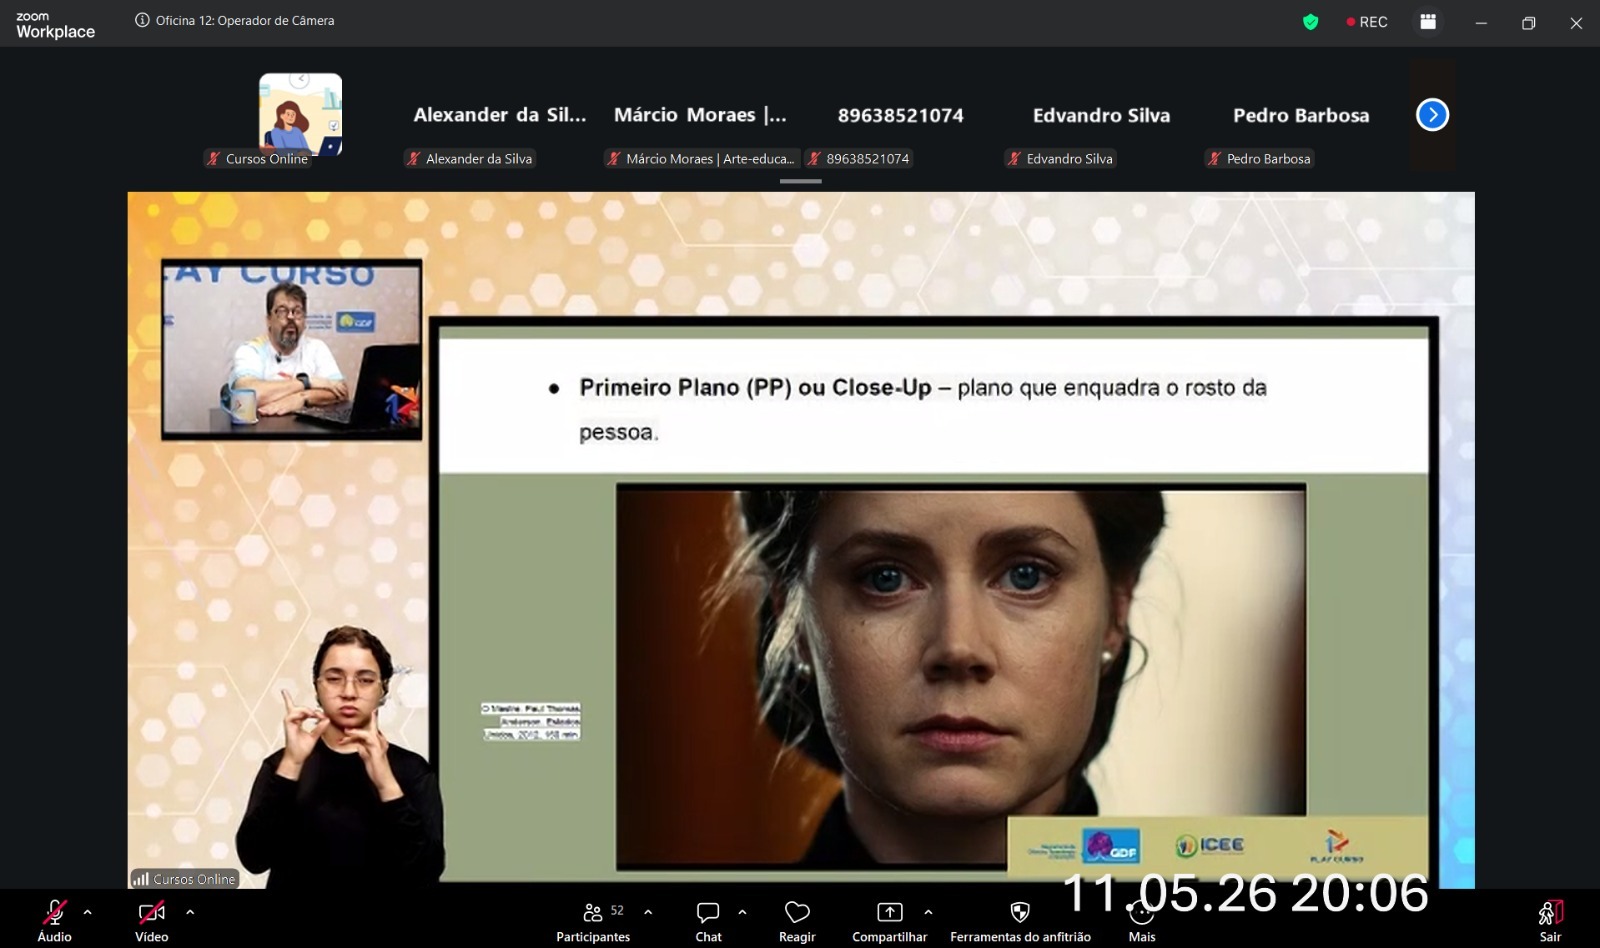Restore down the Zoom meeting window
Screen dimensions: 1600x948
pyautogui.click(x=1528, y=23)
